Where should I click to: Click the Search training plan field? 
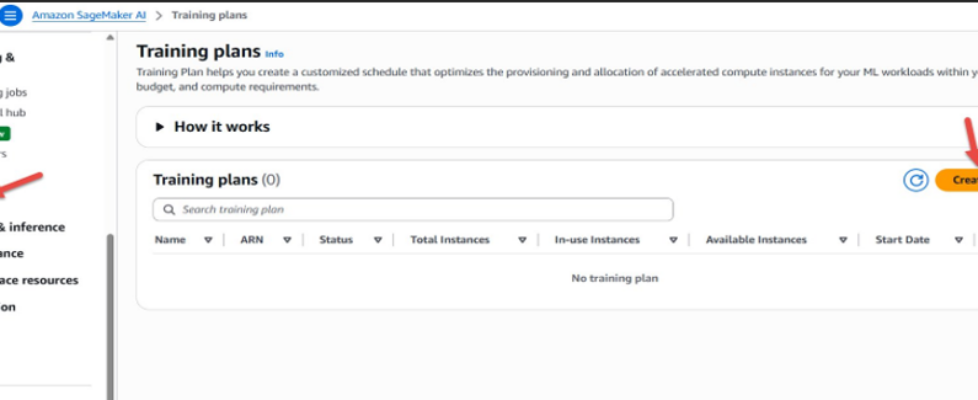point(420,210)
